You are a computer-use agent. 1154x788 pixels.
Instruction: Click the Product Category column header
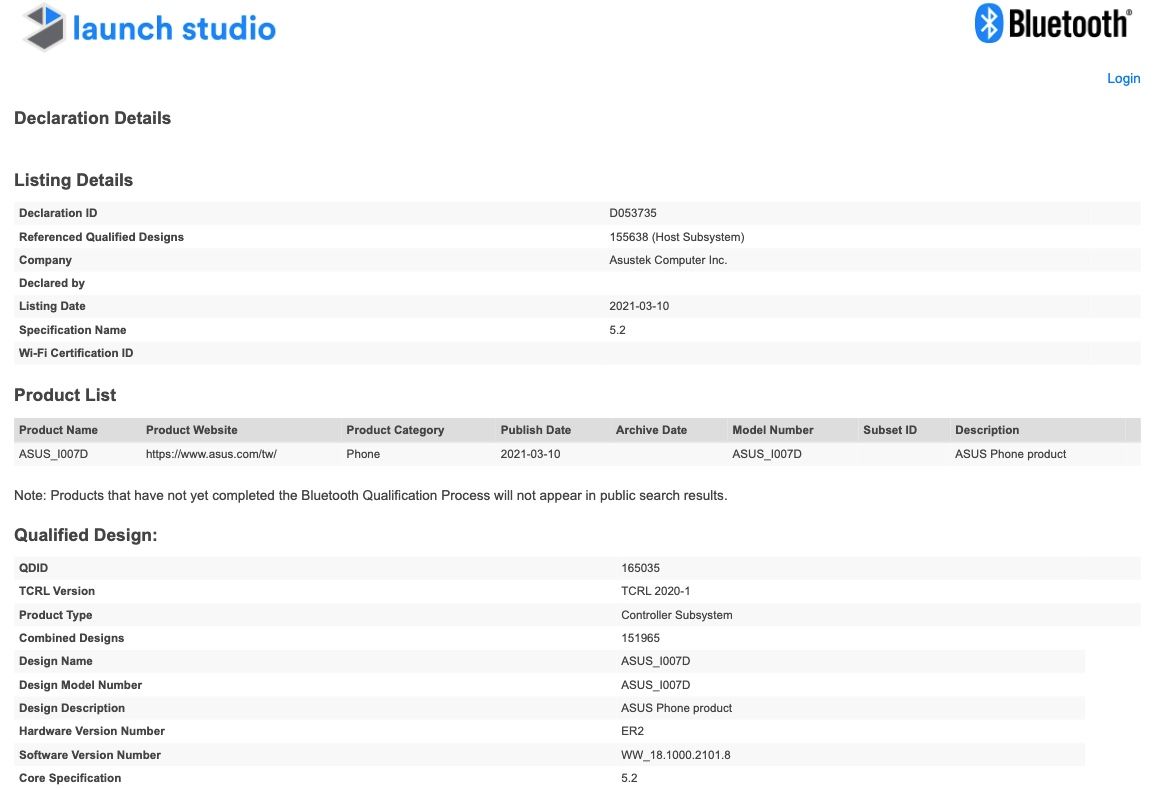click(395, 430)
